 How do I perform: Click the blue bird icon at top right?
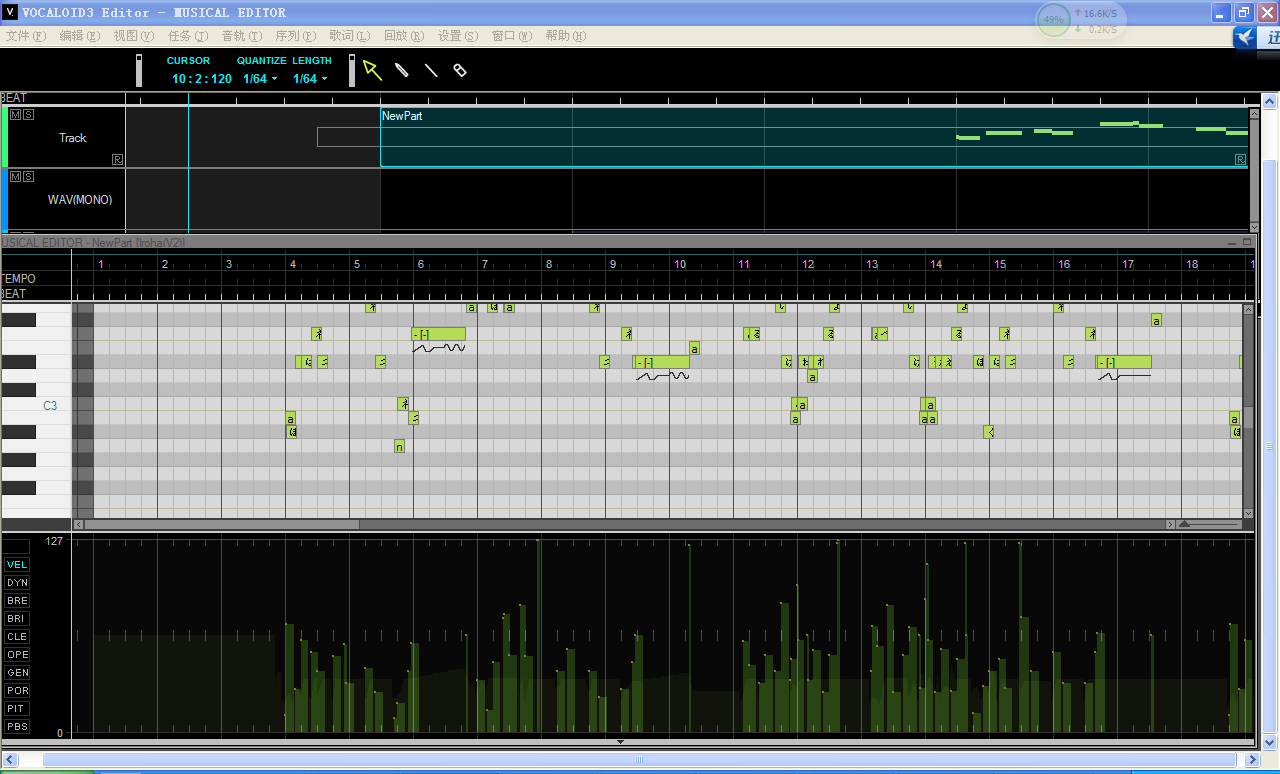point(1244,37)
